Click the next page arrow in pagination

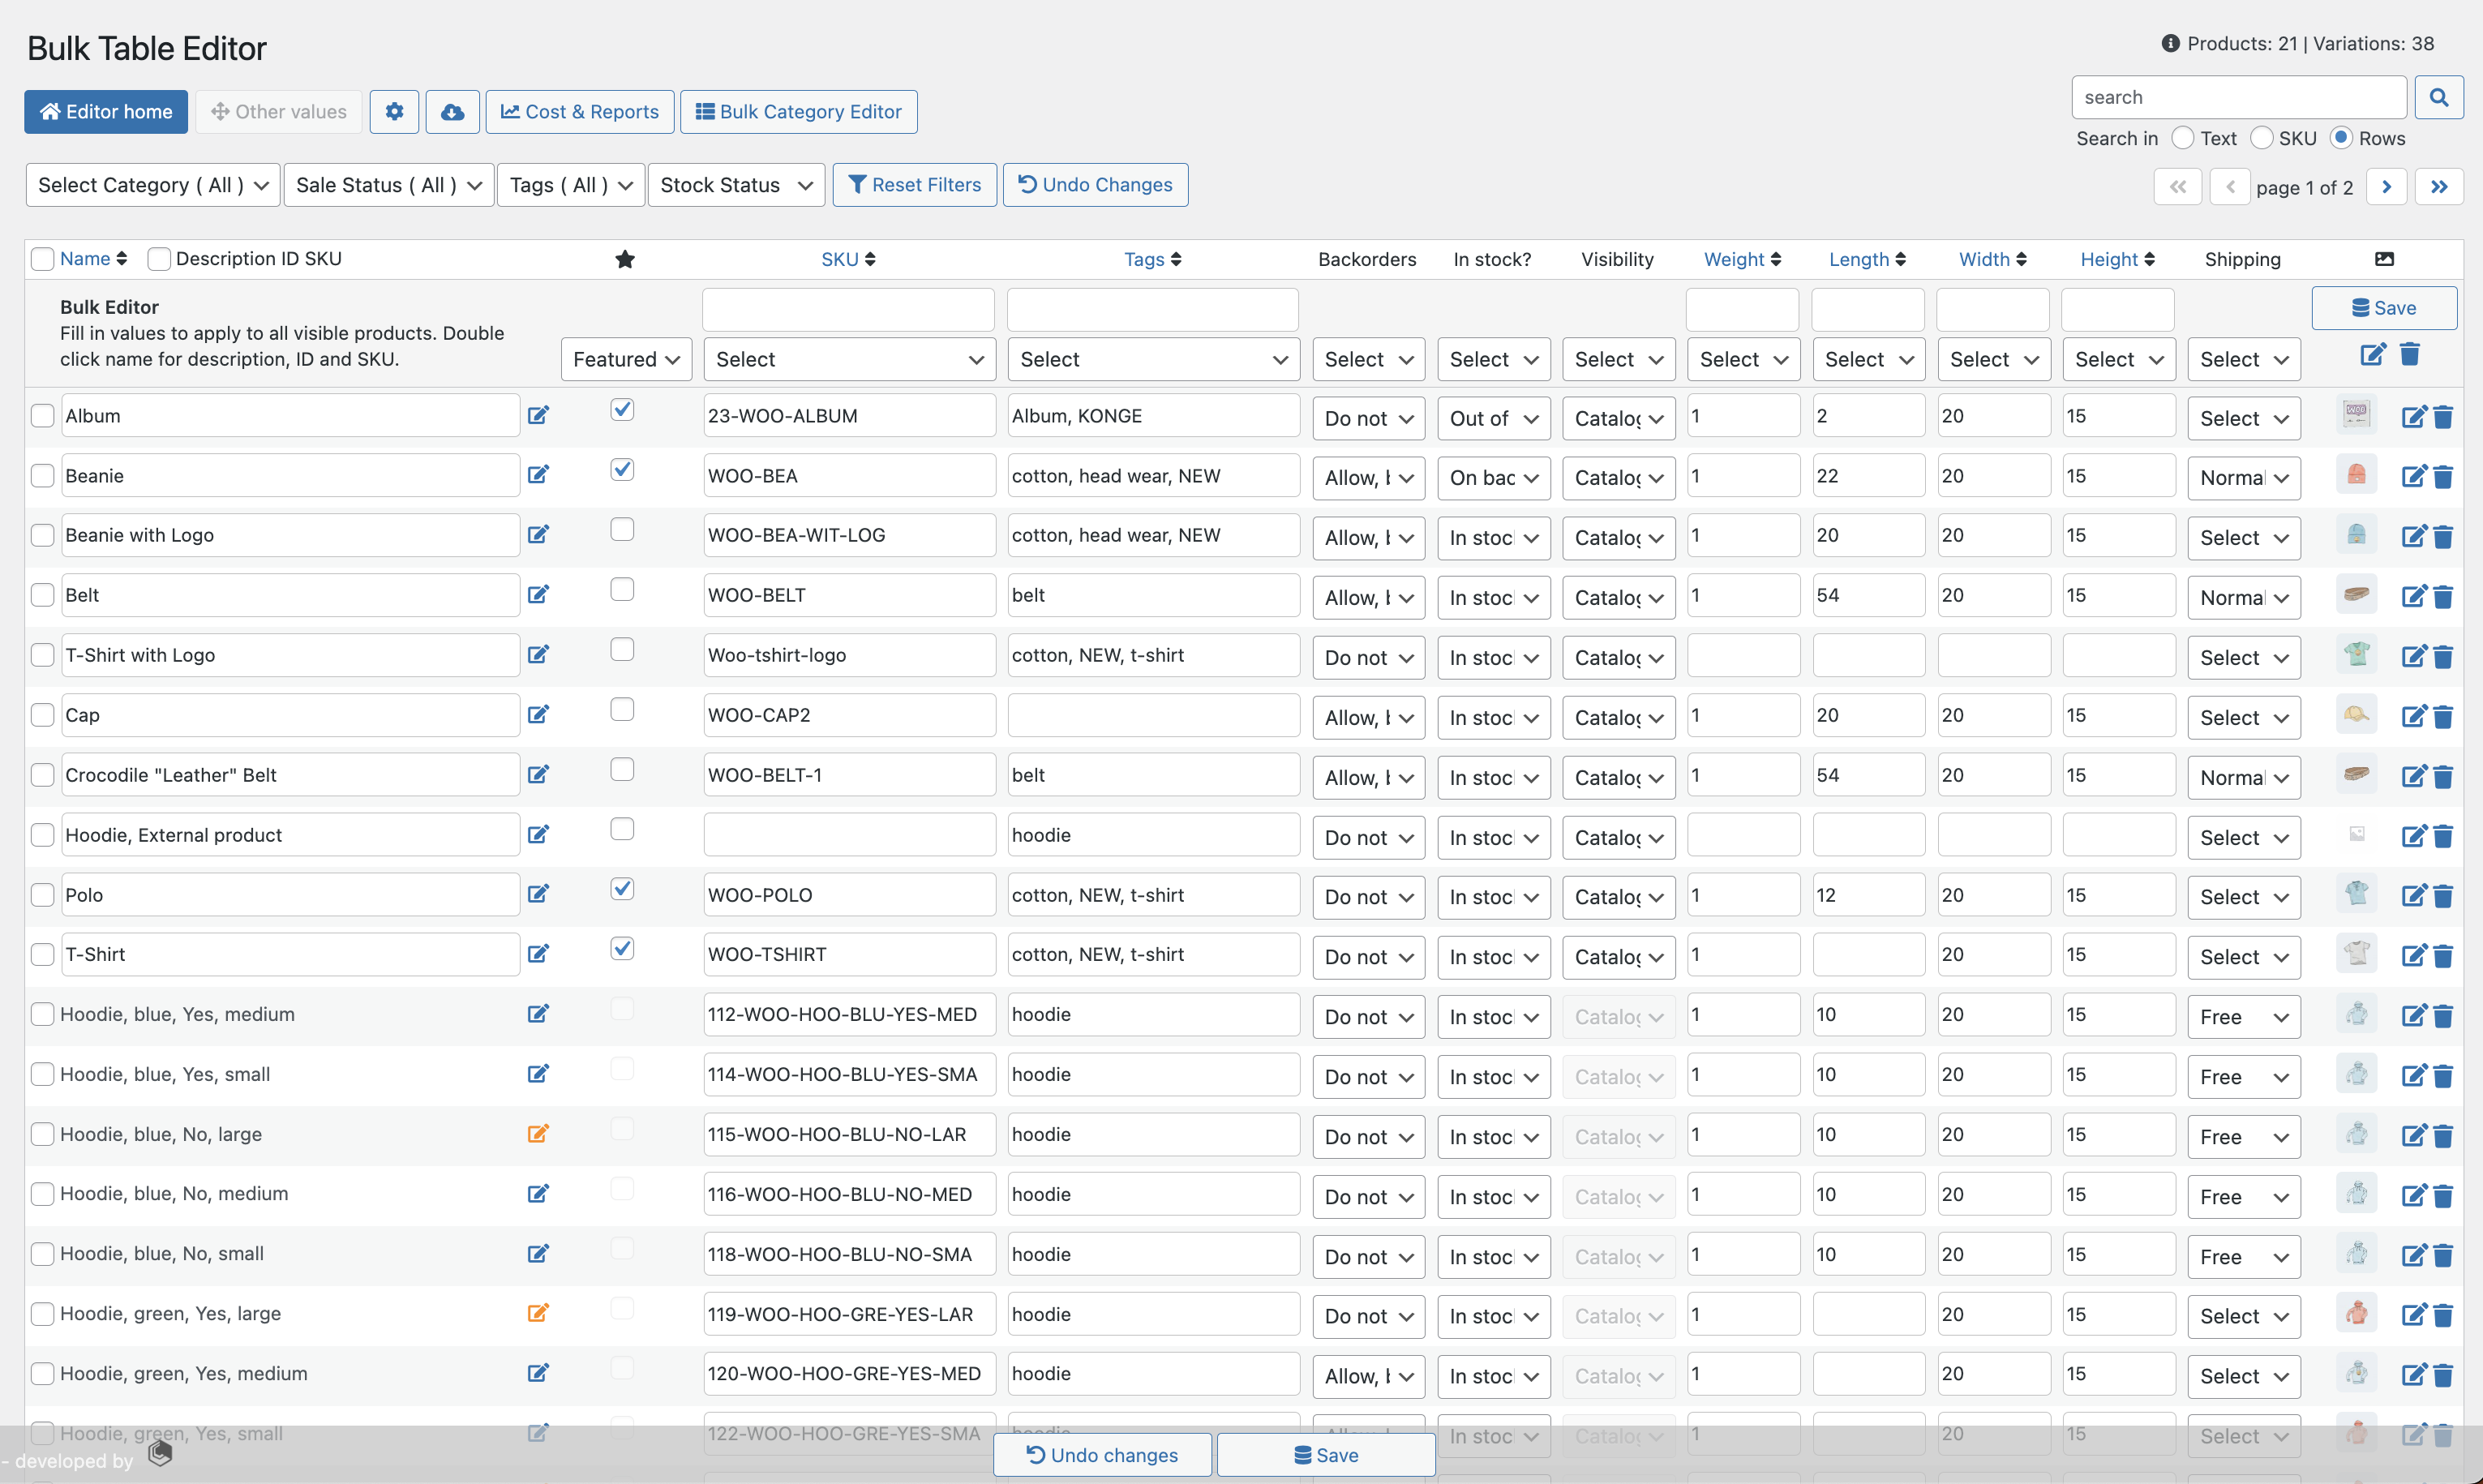[x=2388, y=186]
